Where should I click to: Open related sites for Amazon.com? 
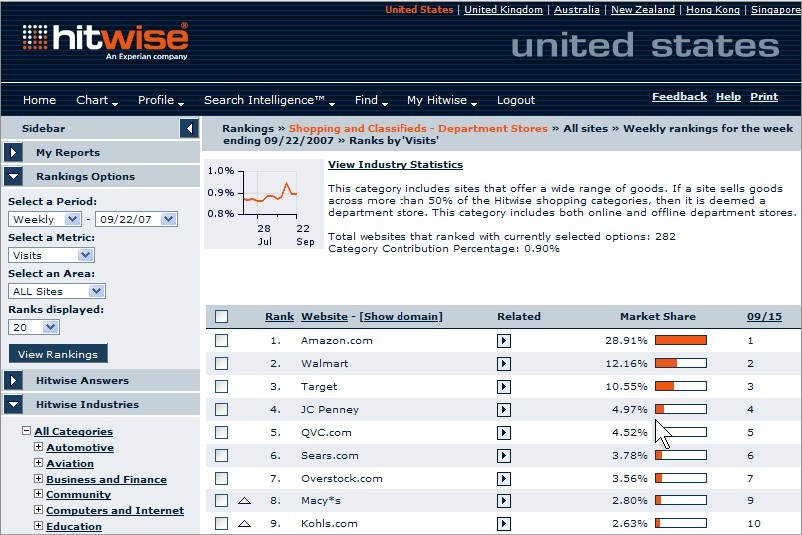(x=503, y=341)
